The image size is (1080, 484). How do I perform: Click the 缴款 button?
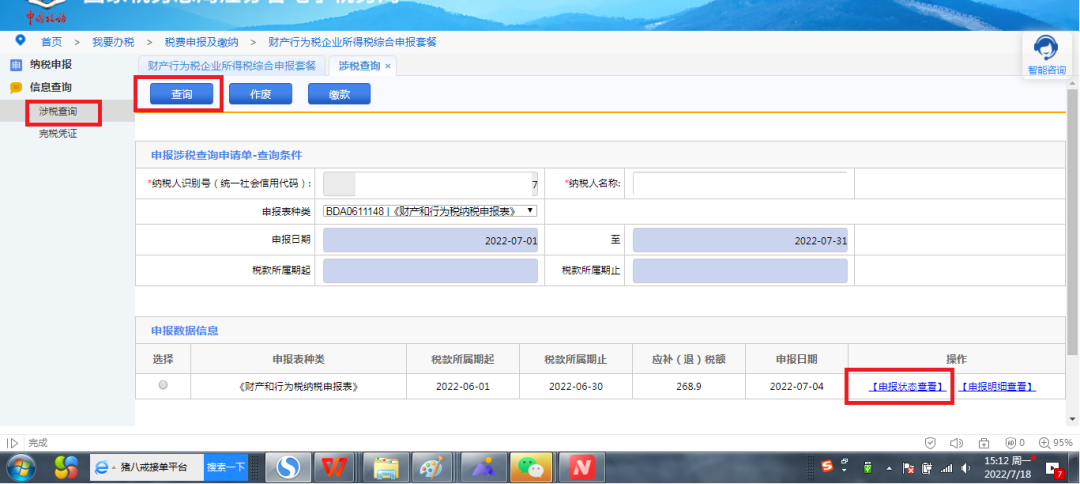click(x=340, y=94)
